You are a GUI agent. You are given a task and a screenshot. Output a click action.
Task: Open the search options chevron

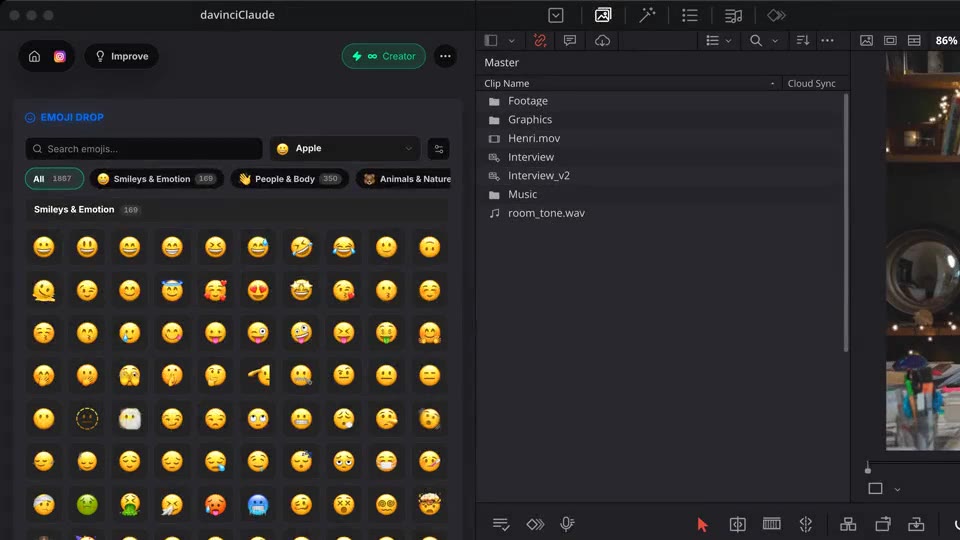coord(774,41)
